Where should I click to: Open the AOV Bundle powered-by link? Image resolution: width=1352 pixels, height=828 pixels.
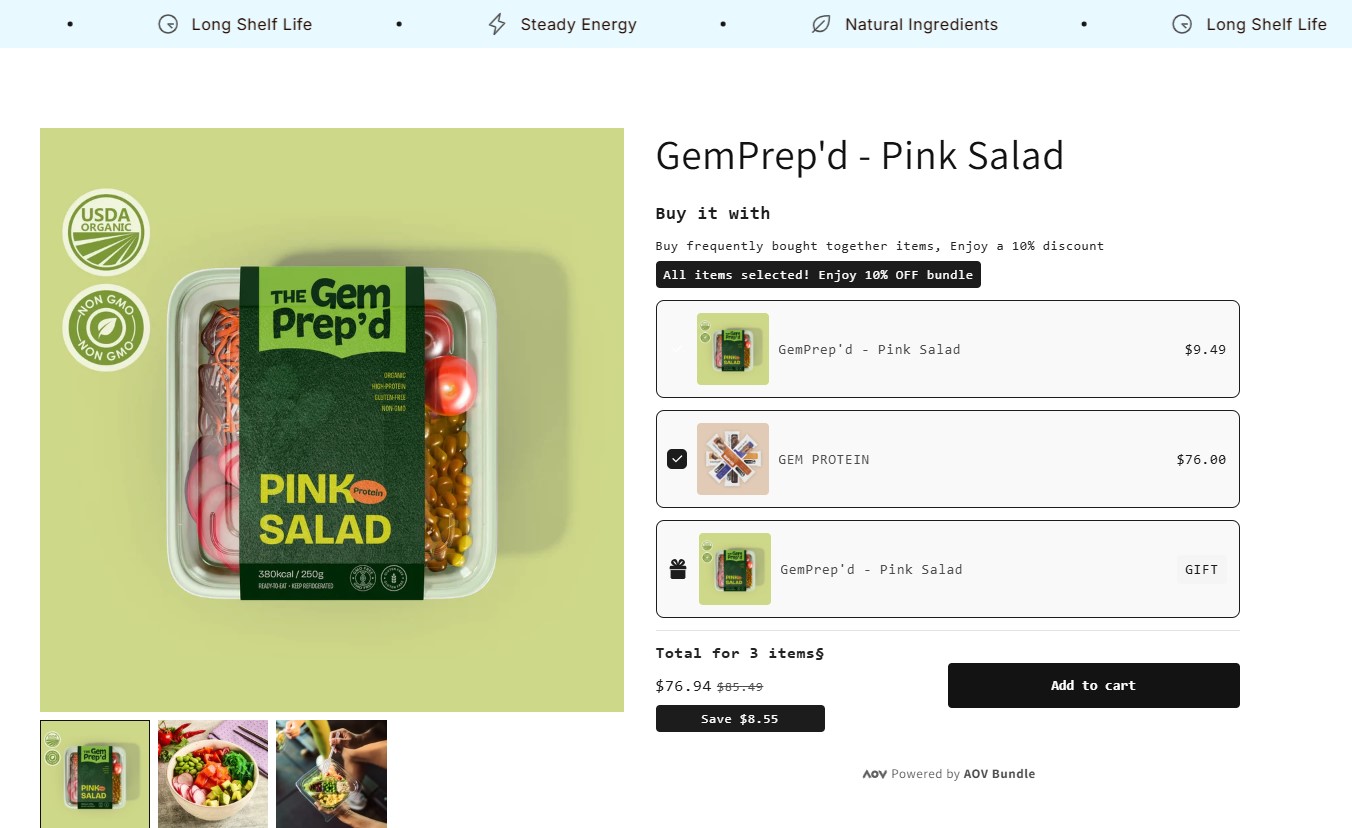tap(999, 774)
